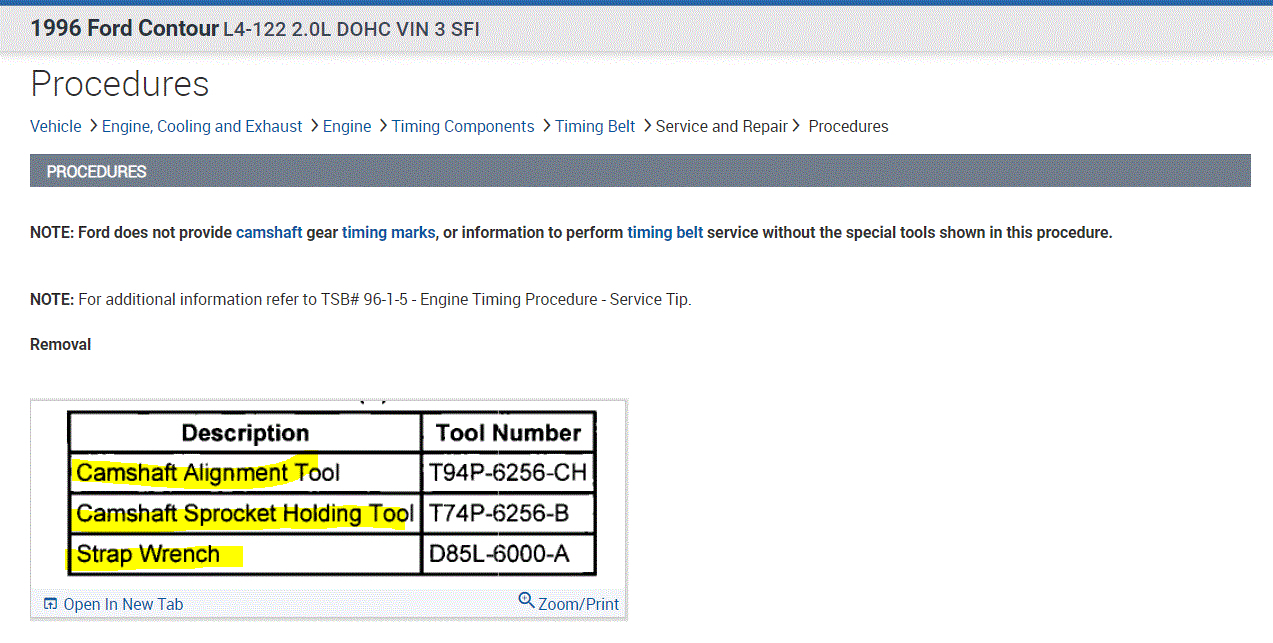Click the chevron before final Procedures breadcrumb
The image size is (1273, 643).
click(x=796, y=126)
